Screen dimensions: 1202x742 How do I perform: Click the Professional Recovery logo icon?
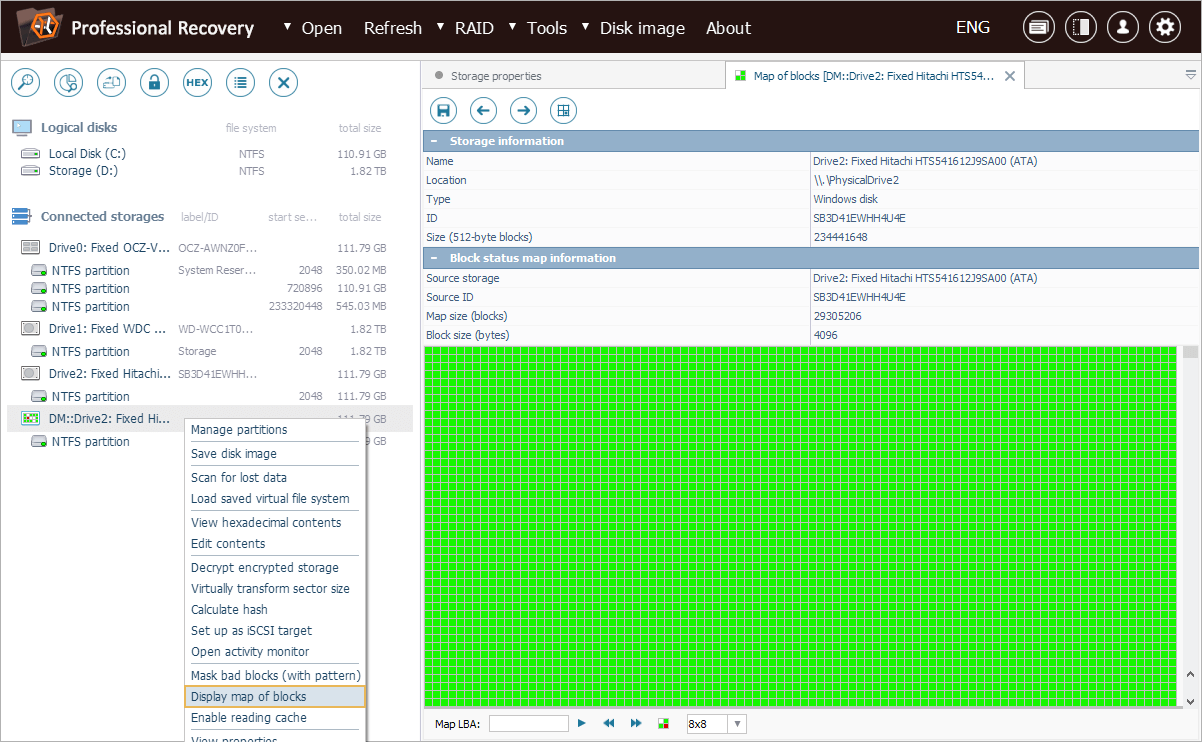[38, 27]
